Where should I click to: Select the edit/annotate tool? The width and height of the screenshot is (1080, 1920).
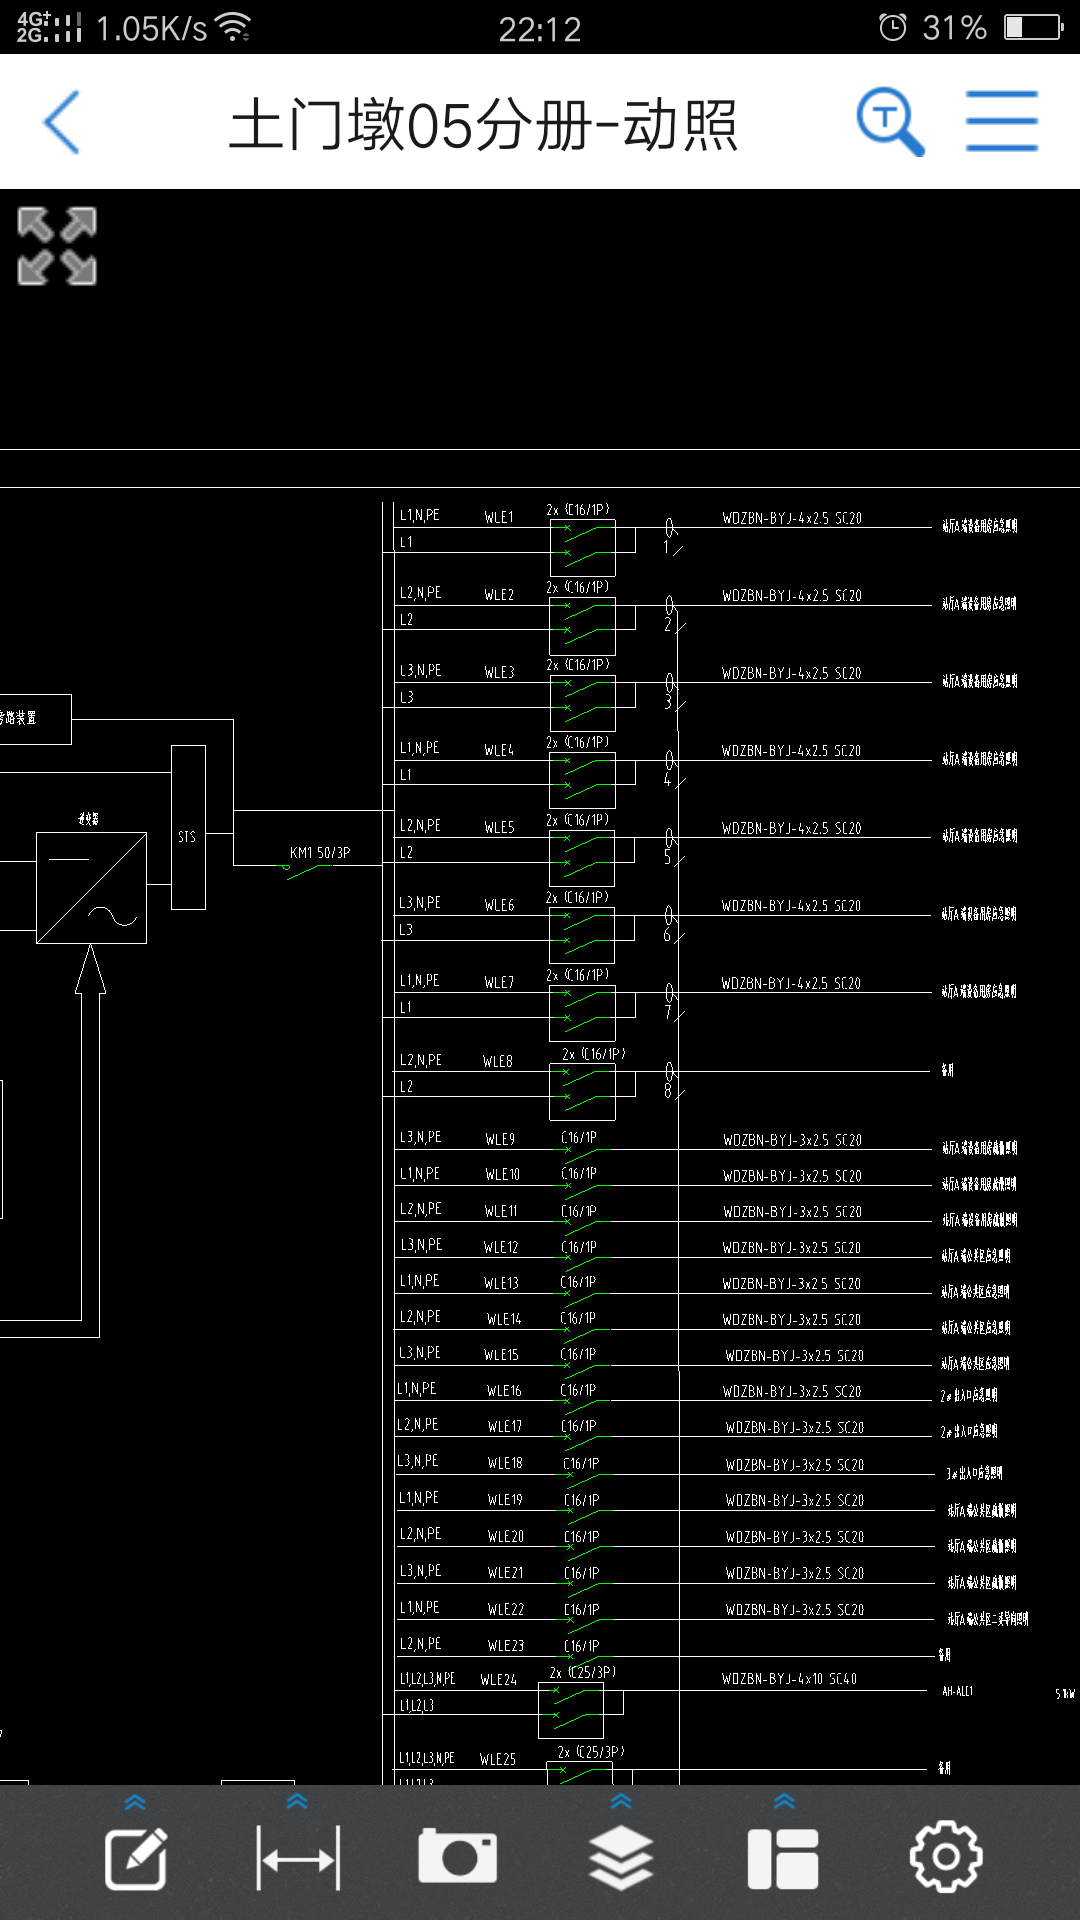(x=136, y=1859)
